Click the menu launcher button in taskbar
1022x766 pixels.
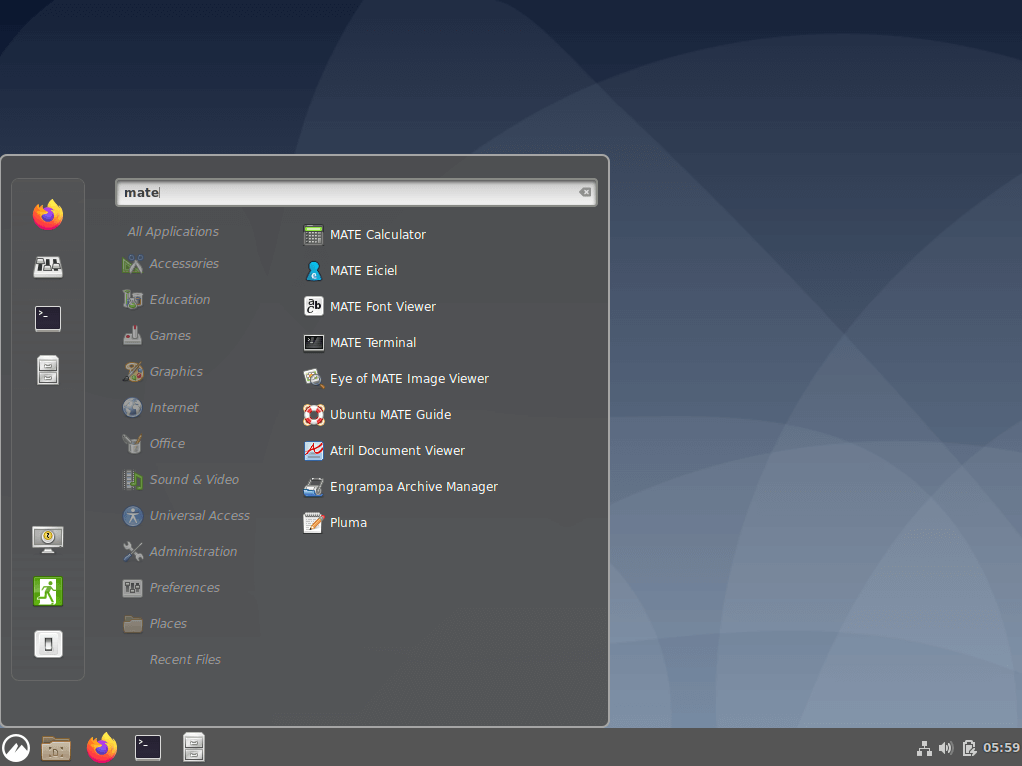[16, 747]
